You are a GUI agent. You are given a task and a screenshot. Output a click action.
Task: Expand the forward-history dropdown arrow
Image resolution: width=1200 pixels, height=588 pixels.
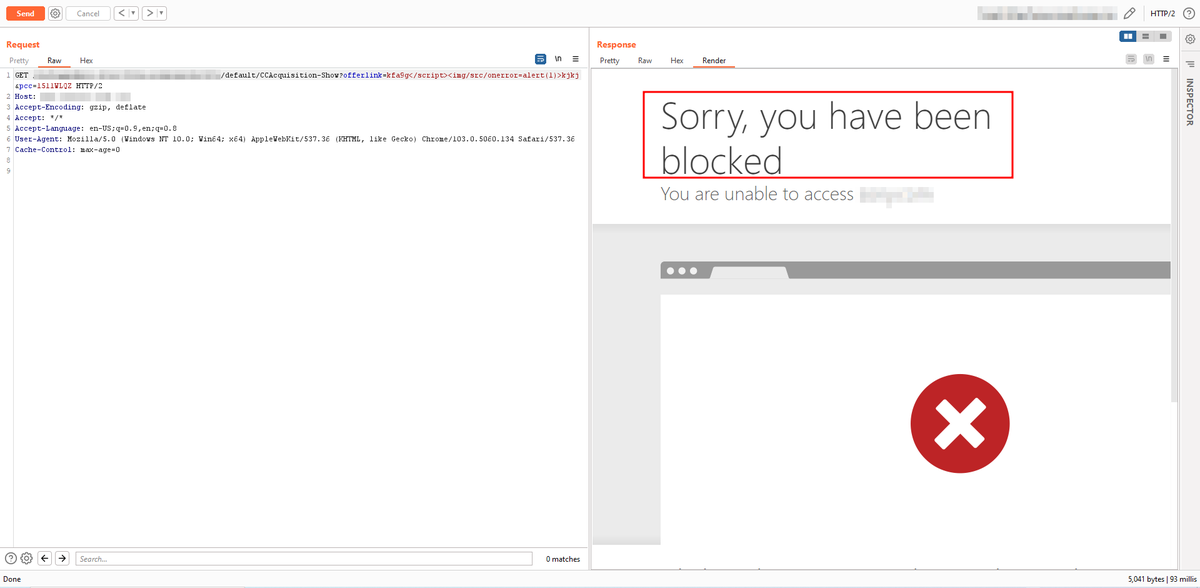pos(160,12)
